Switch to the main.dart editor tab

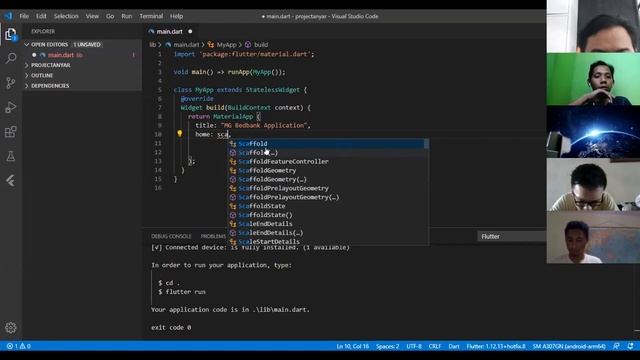171,31
